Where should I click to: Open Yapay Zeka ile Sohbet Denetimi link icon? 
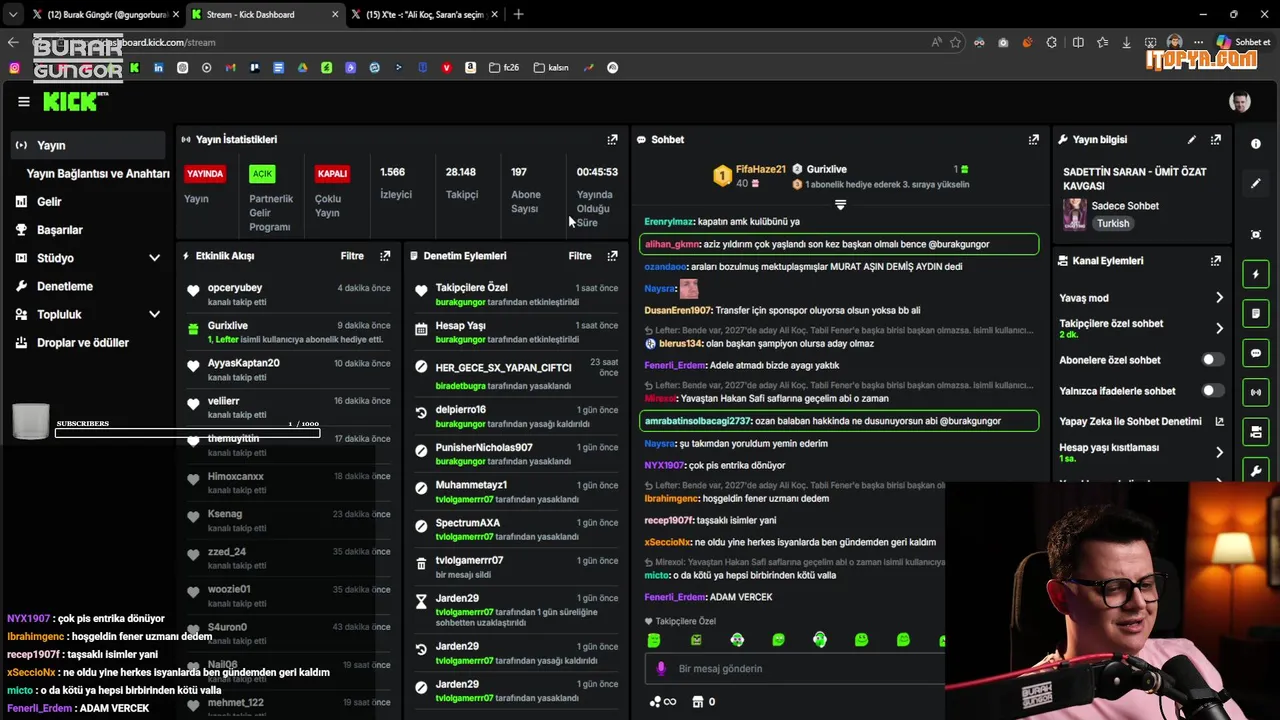(1219, 422)
